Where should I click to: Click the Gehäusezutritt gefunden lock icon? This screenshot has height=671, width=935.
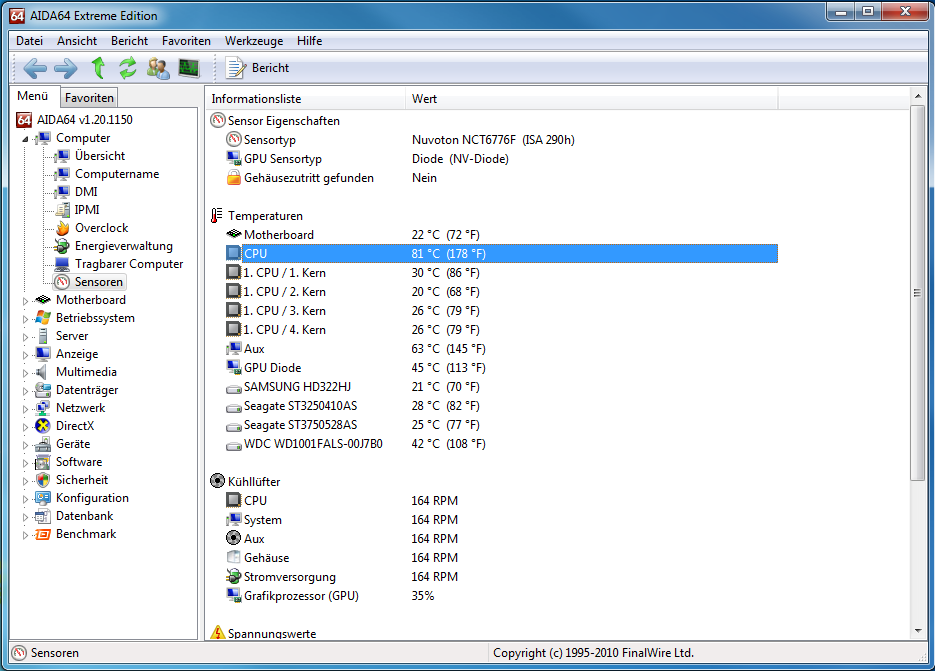[234, 178]
